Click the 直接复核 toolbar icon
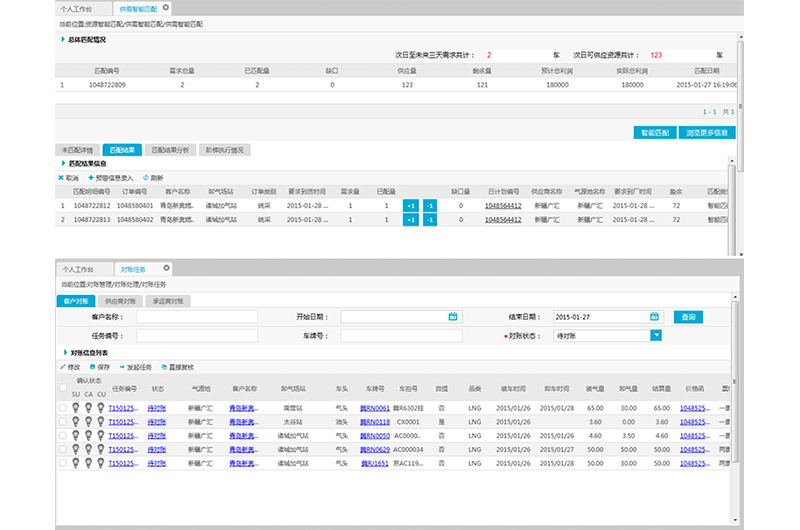The image size is (800, 530). click(x=164, y=367)
